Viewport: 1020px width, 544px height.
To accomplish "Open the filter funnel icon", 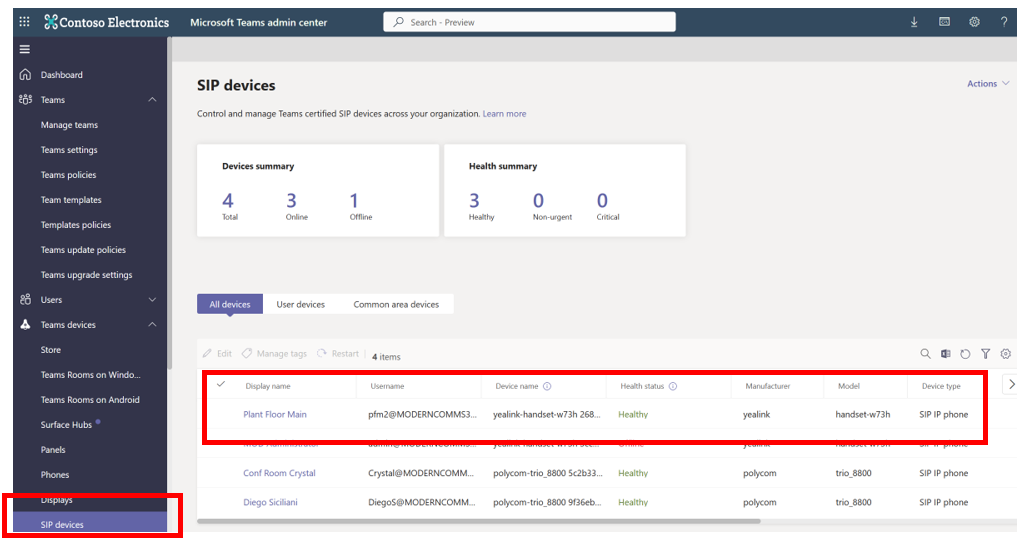I will (x=986, y=353).
